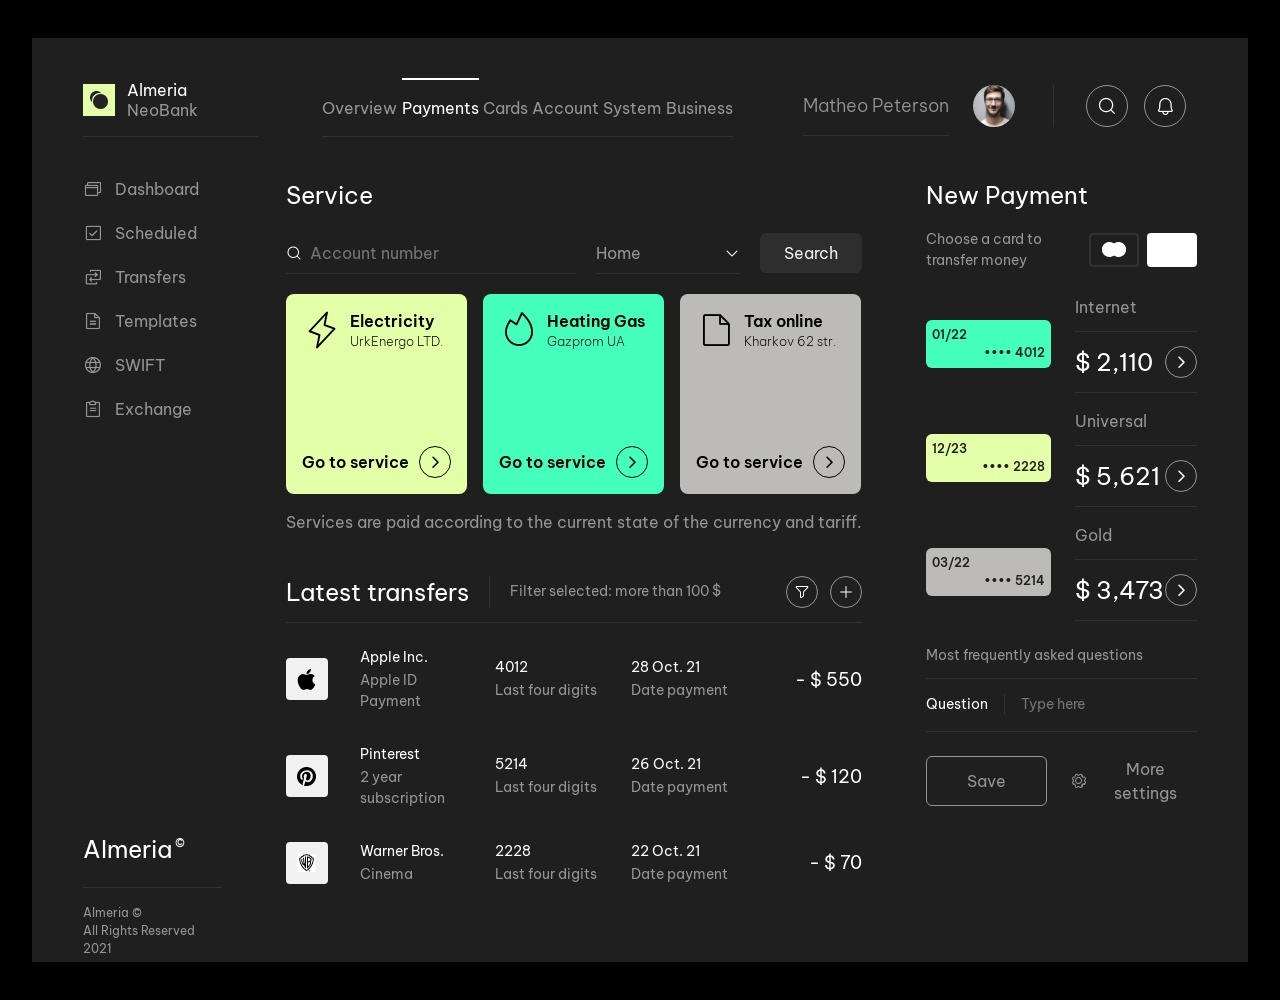
Task: Select the white card type toggle
Action: tap(1172, 250)
